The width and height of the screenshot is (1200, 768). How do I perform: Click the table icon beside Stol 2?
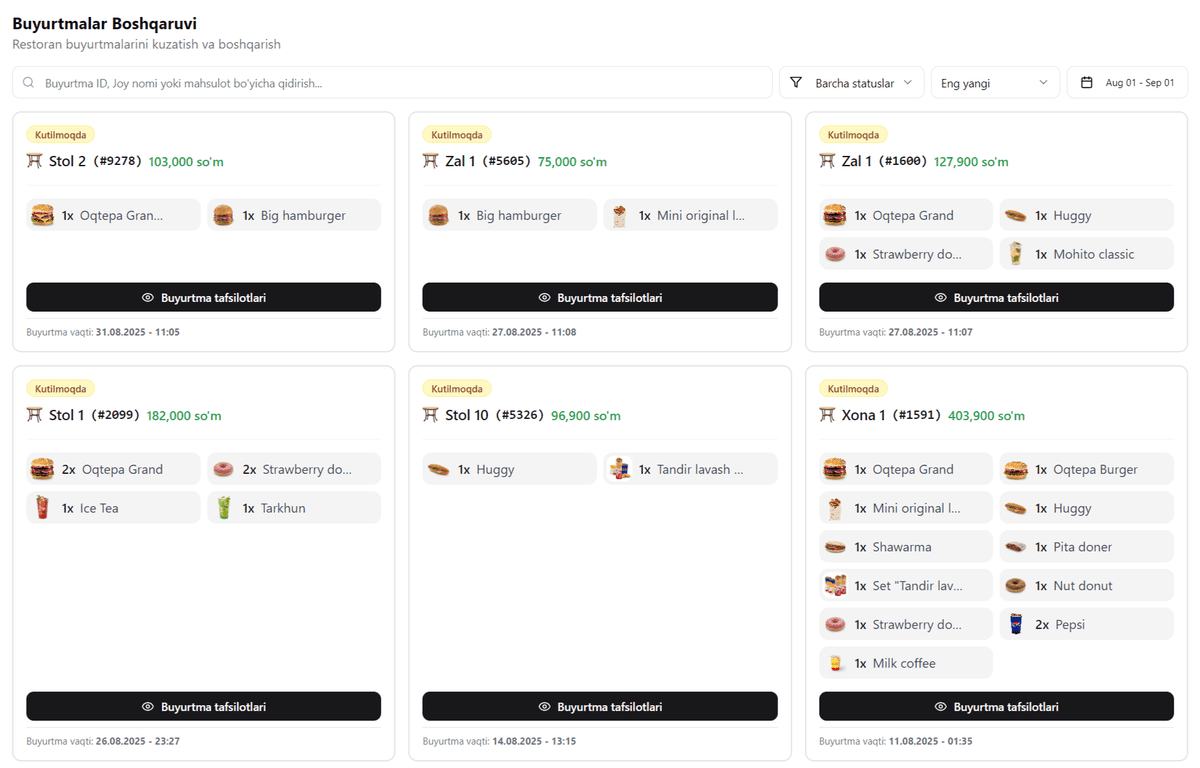pos(35,161)
